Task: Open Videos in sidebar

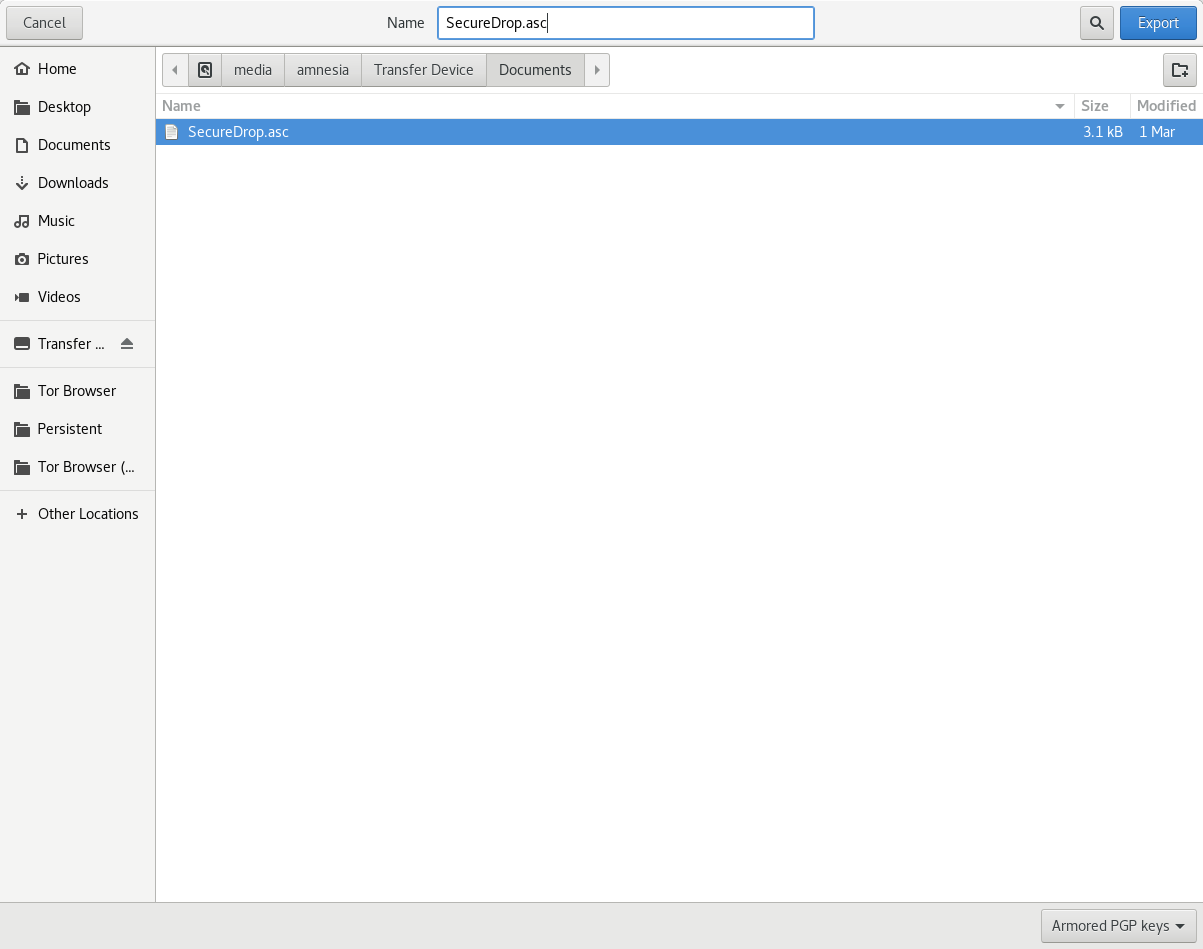Action: [x=77, y=297]
